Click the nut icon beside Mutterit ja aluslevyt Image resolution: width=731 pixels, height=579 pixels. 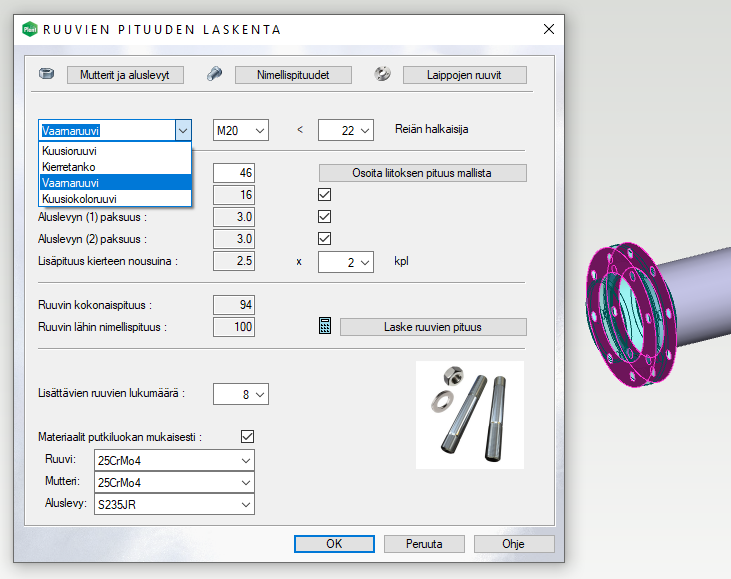[46, 74]
